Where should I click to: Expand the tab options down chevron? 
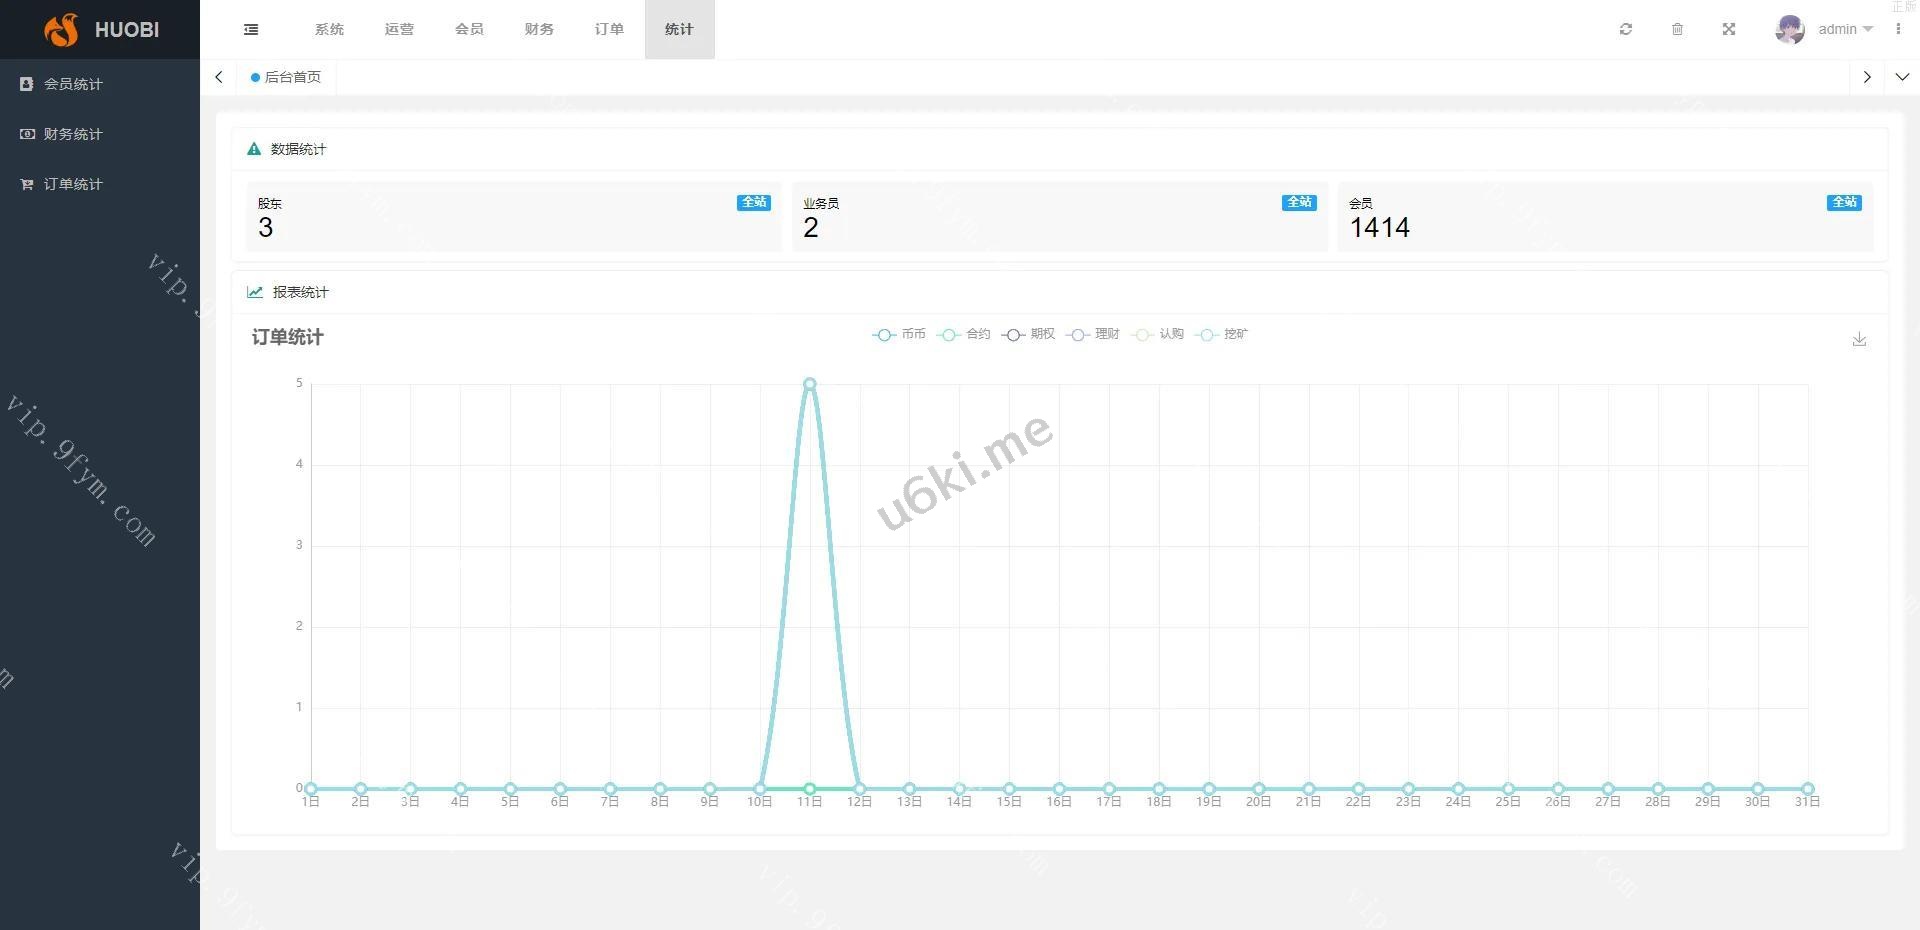click(x=1902, y=77)
